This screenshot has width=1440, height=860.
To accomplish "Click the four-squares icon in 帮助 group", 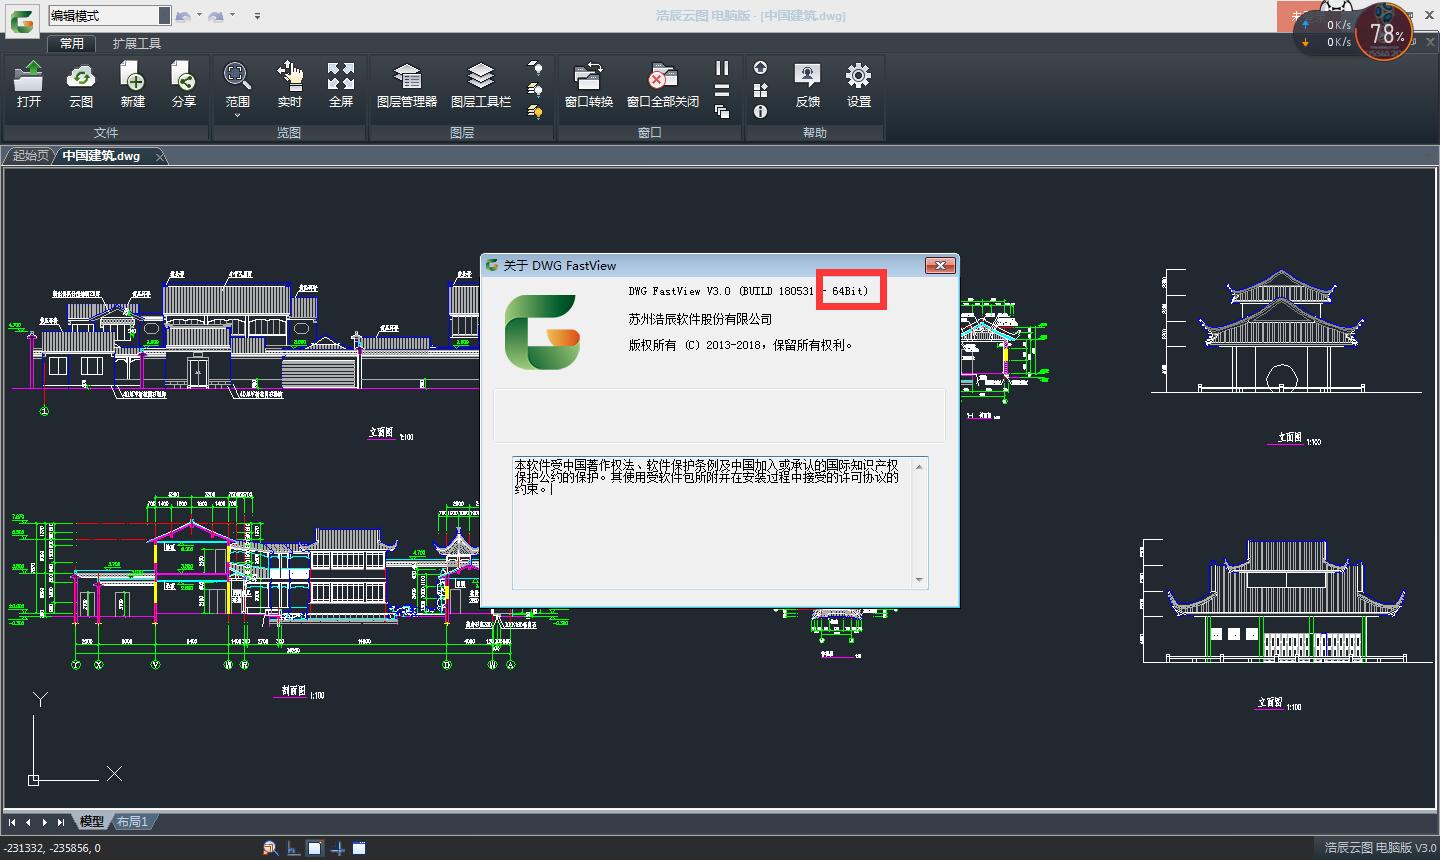I will click(760, 90).
